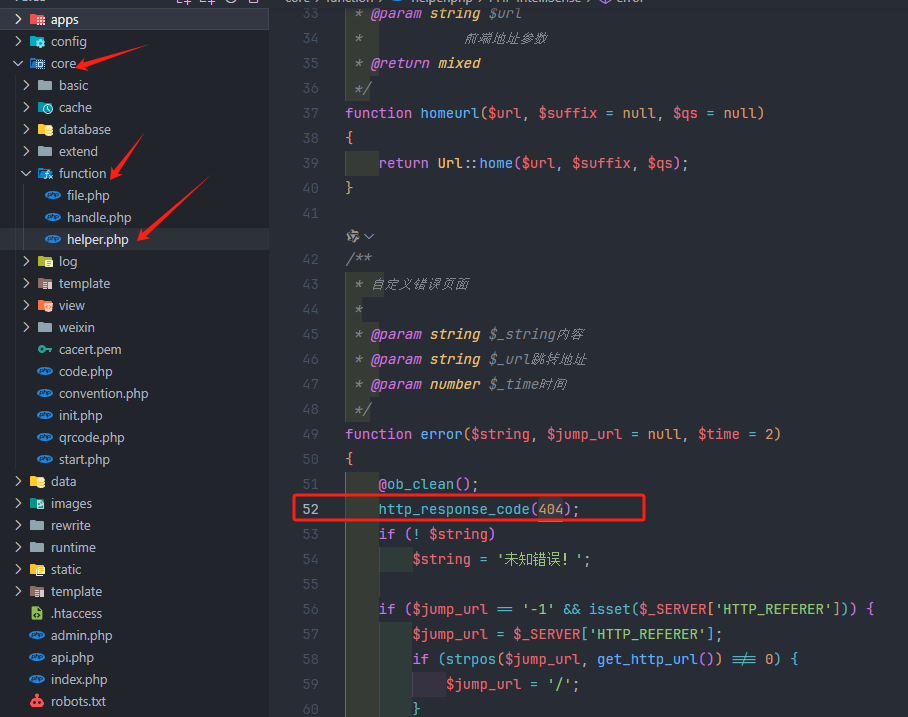Click the PHP icon beside file.php

click(53, 195)
